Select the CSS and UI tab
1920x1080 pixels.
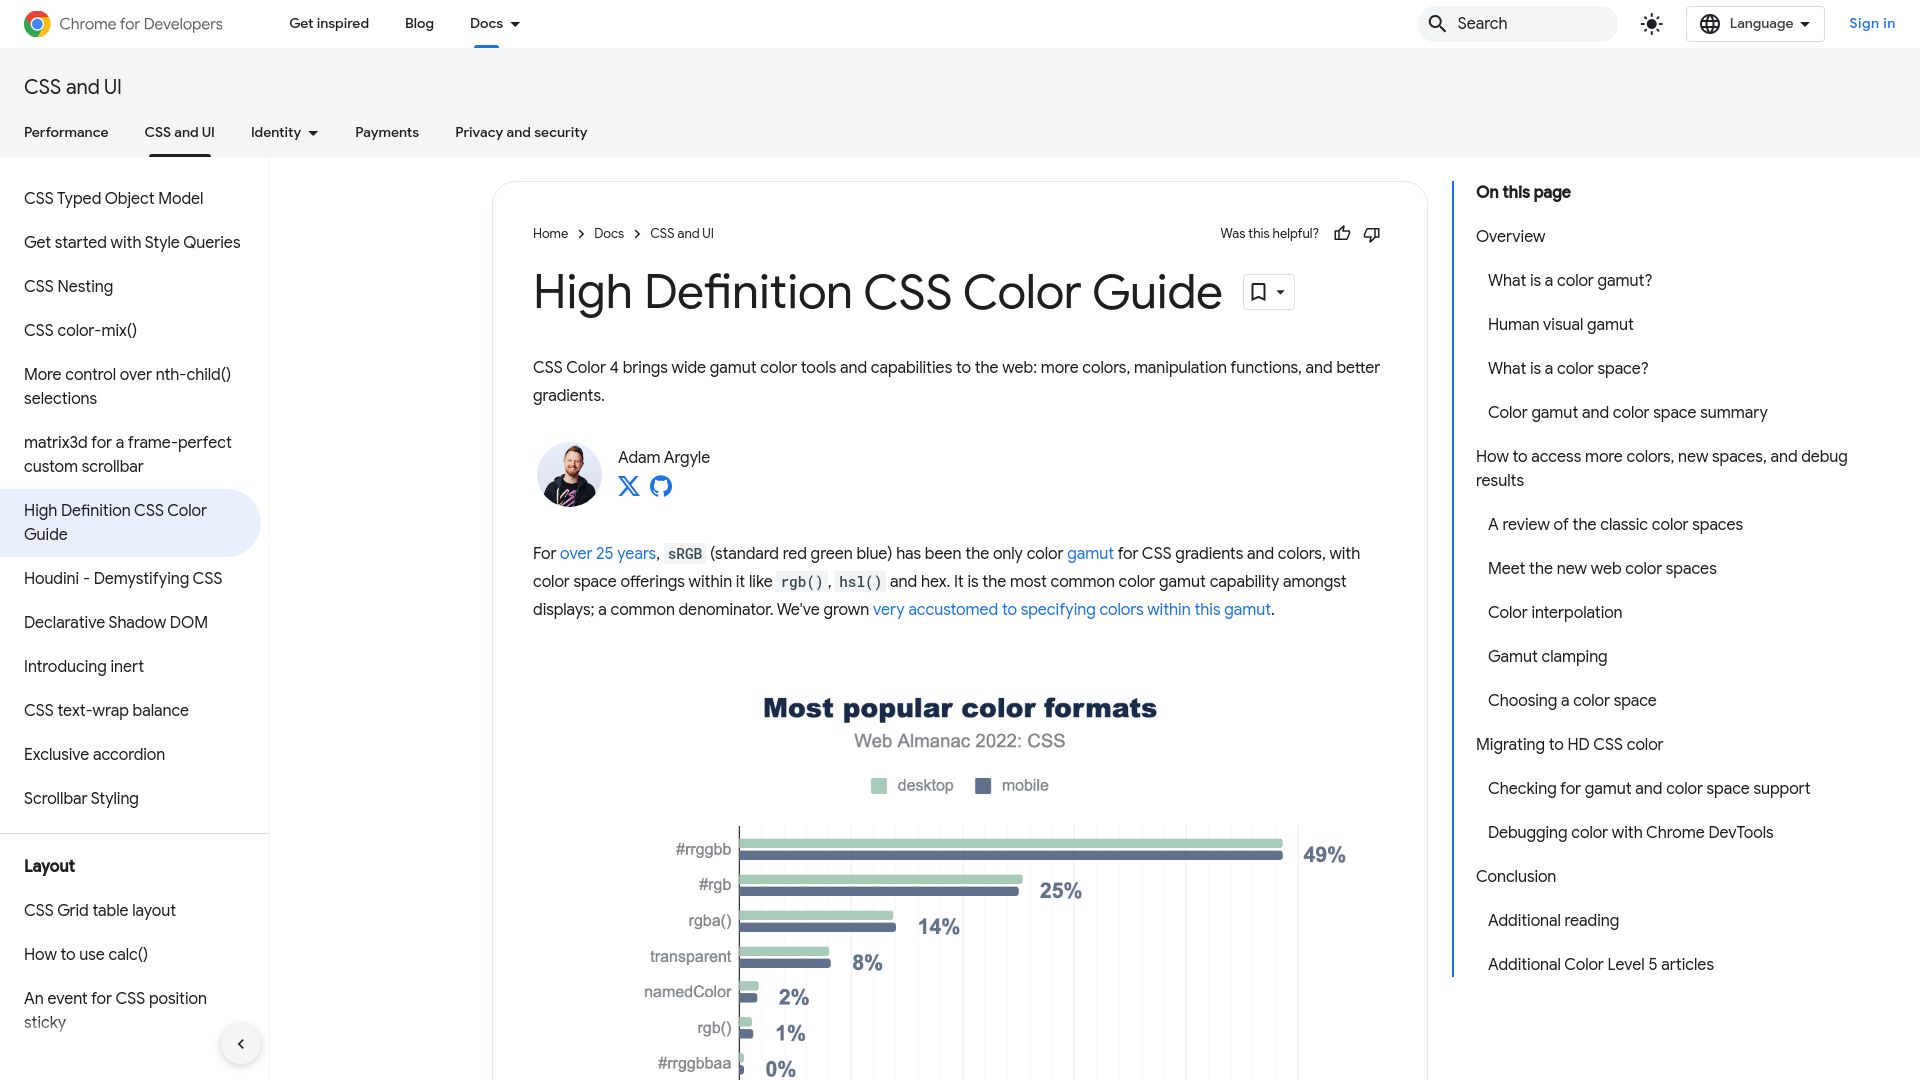[179, 132]
